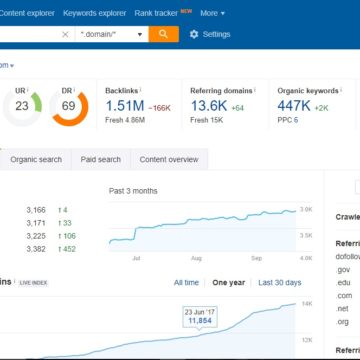Click the ↑ 452 change value
The width and height of the screenshot is (360, 360).
pos(67,249)
